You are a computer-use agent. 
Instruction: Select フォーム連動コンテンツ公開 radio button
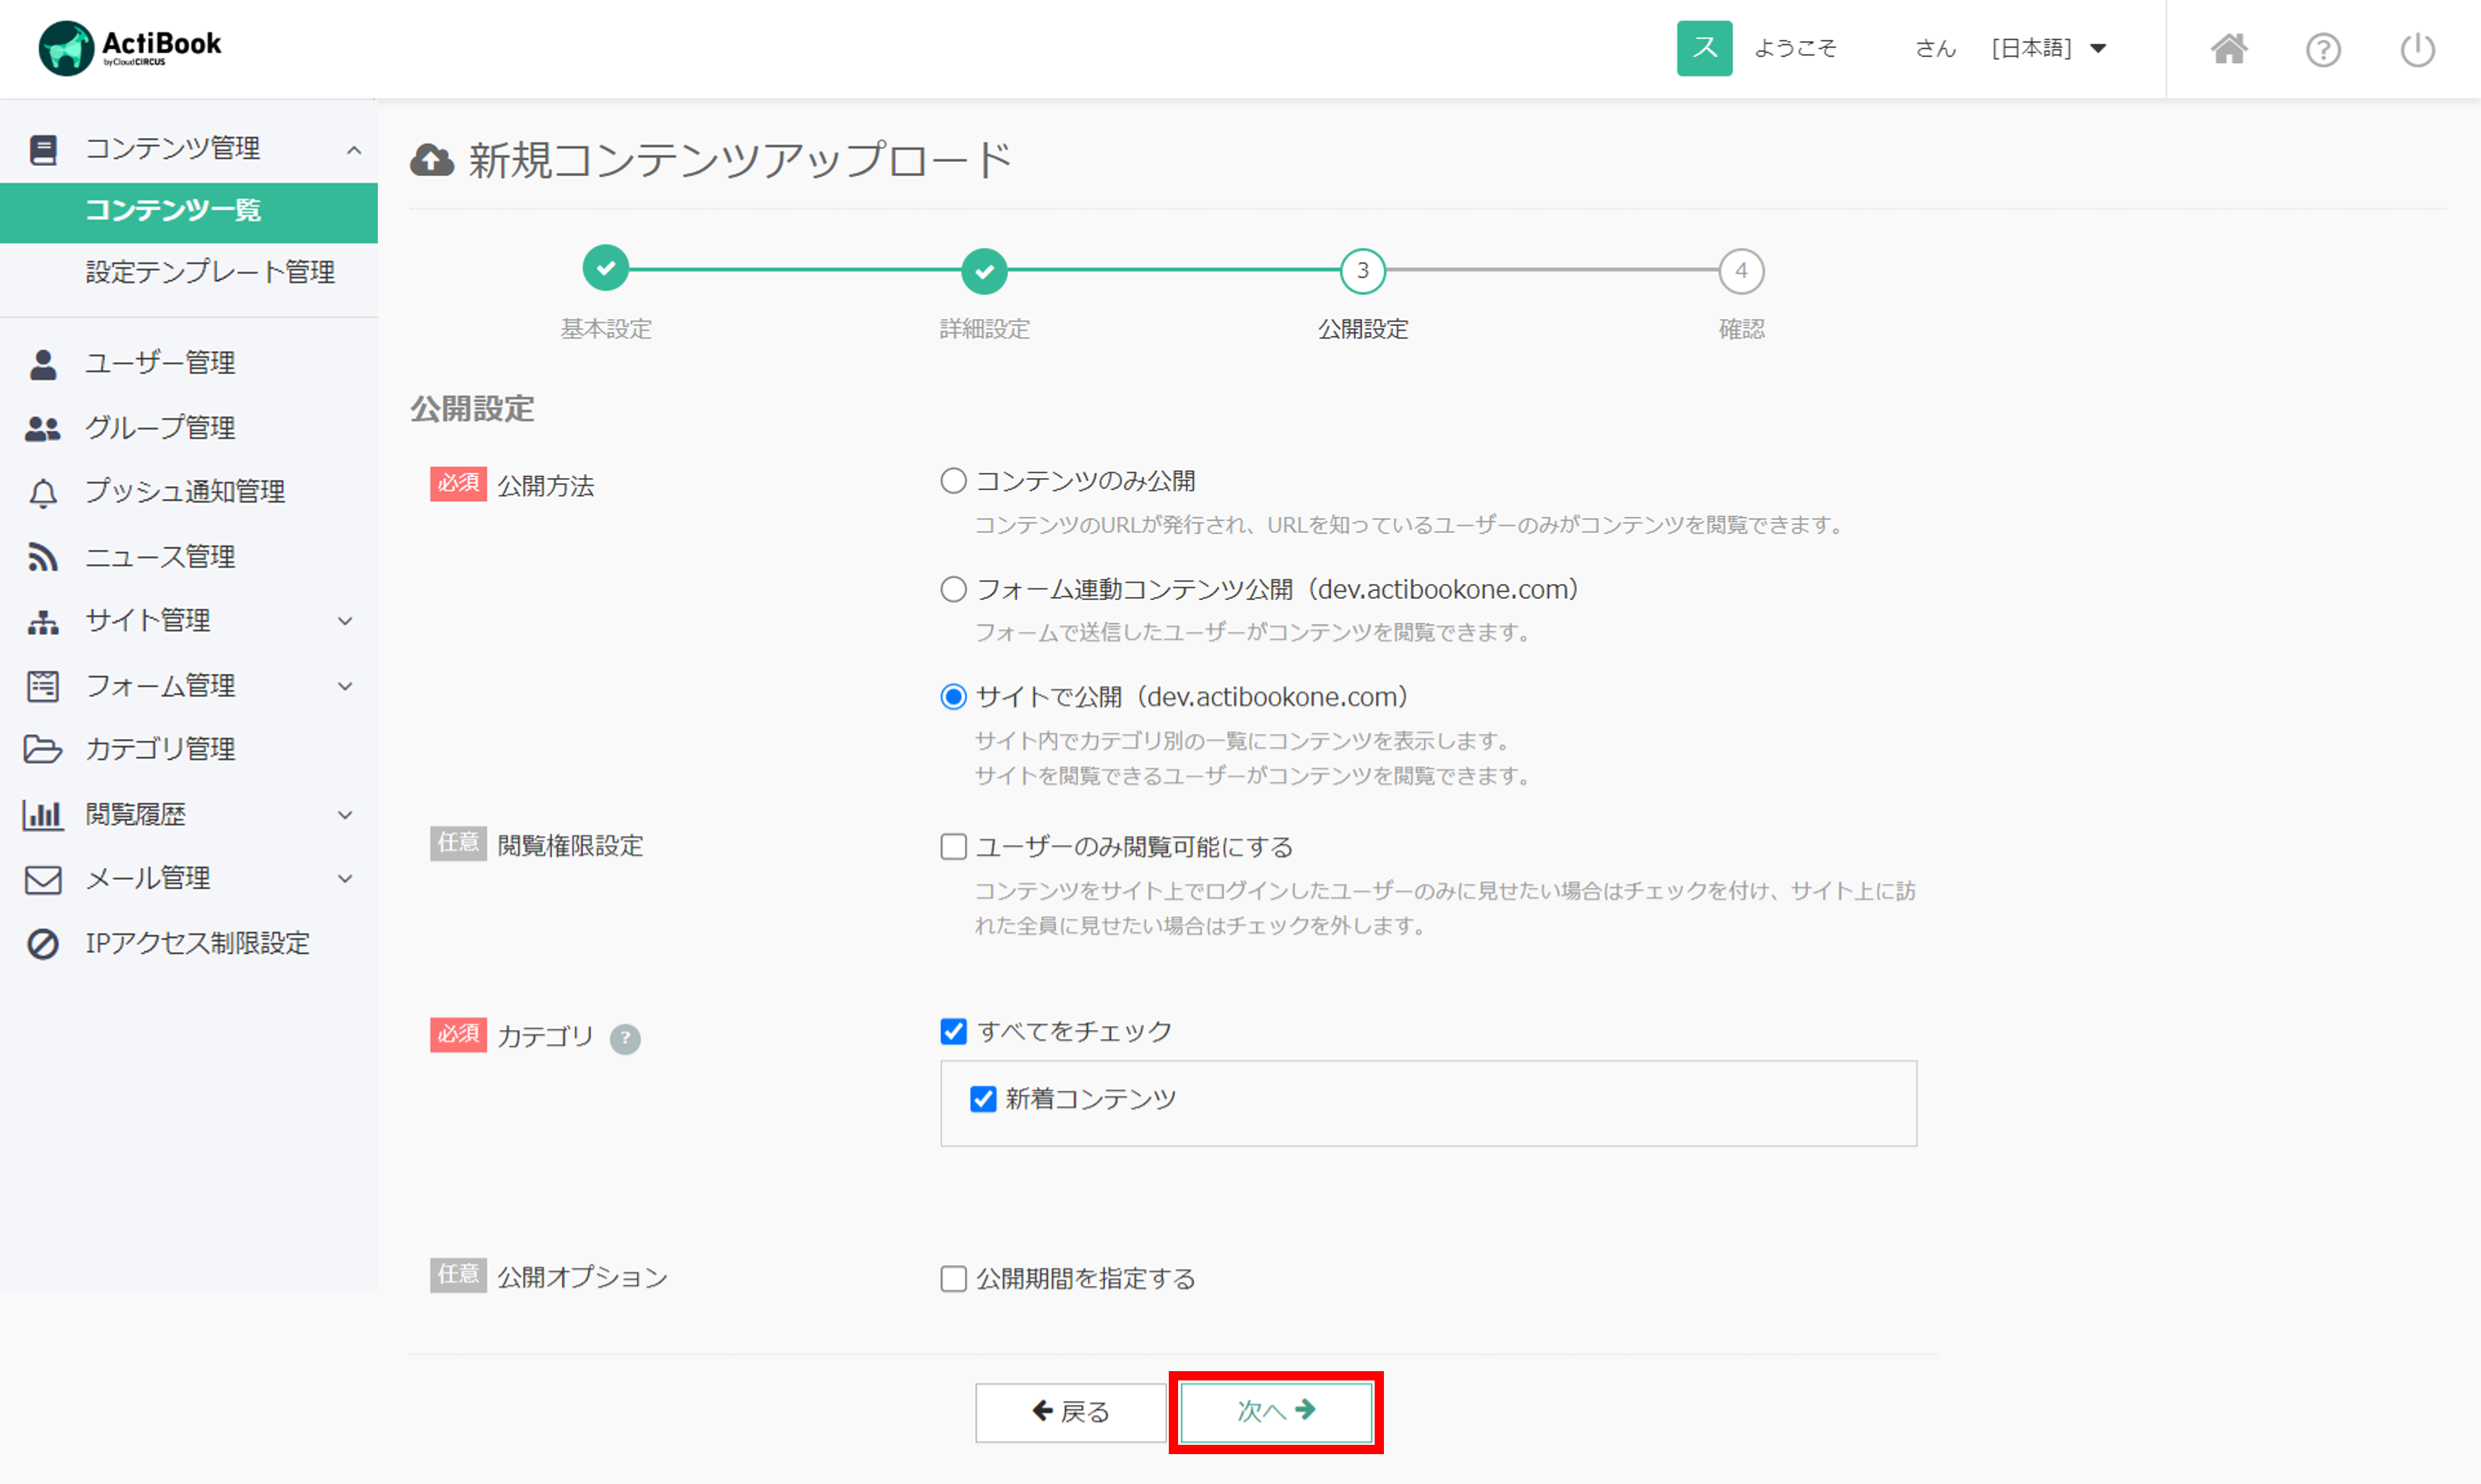coord(953,589)
